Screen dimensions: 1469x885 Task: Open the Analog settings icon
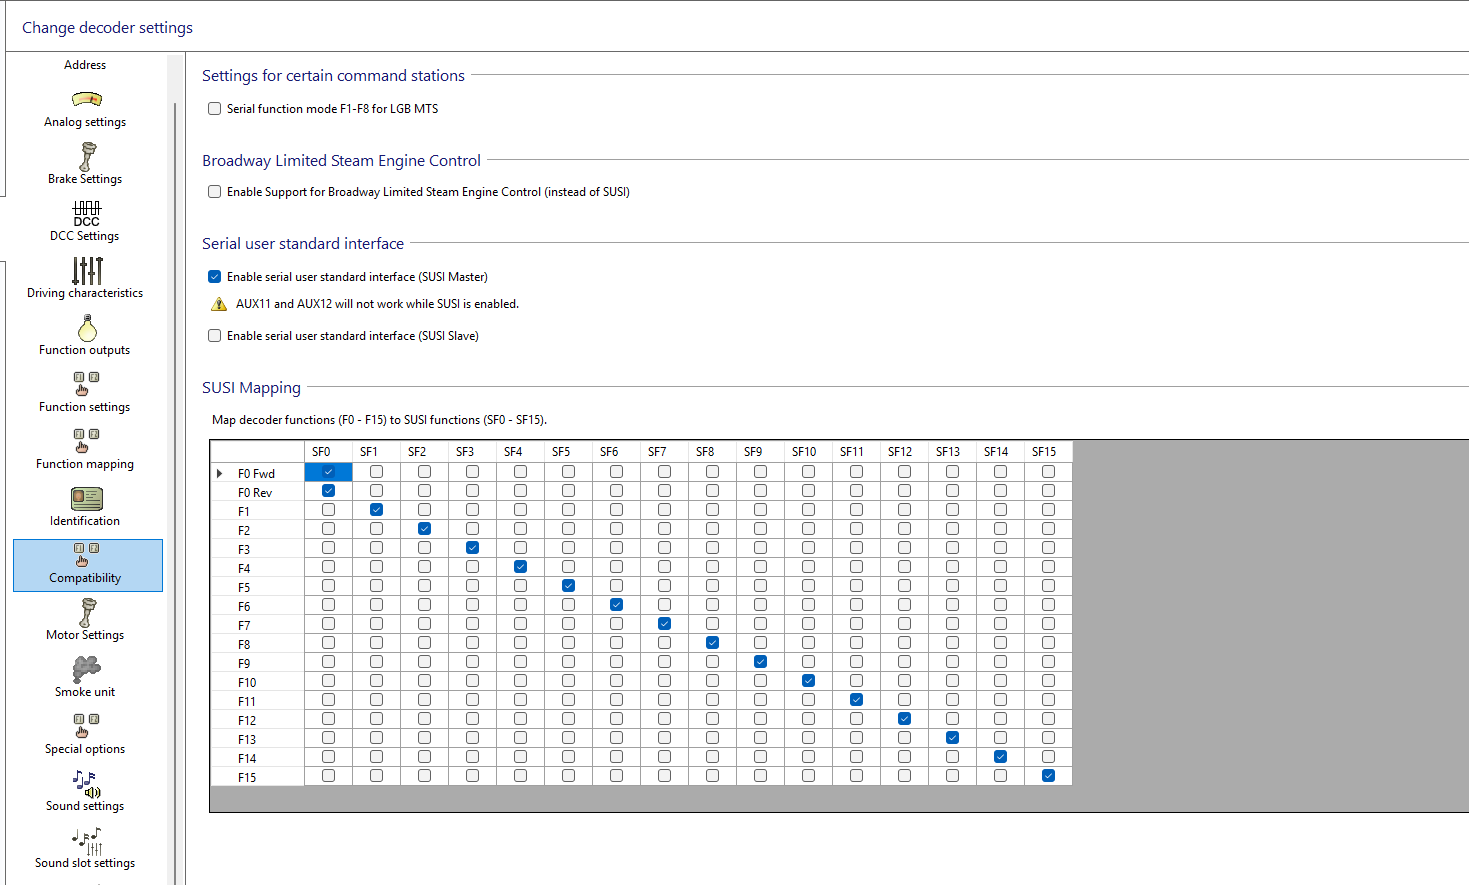pyautogui.click(x=87, y=99)
